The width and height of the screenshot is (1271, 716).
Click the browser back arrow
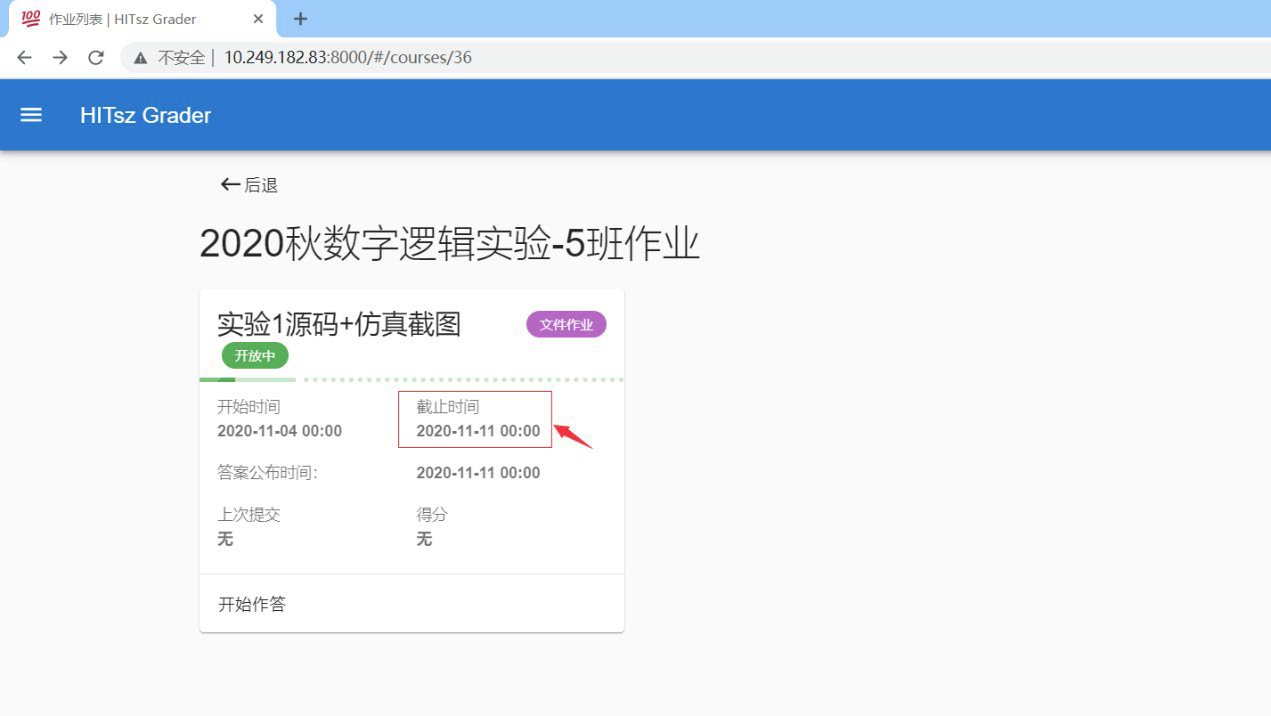point(24,57)
